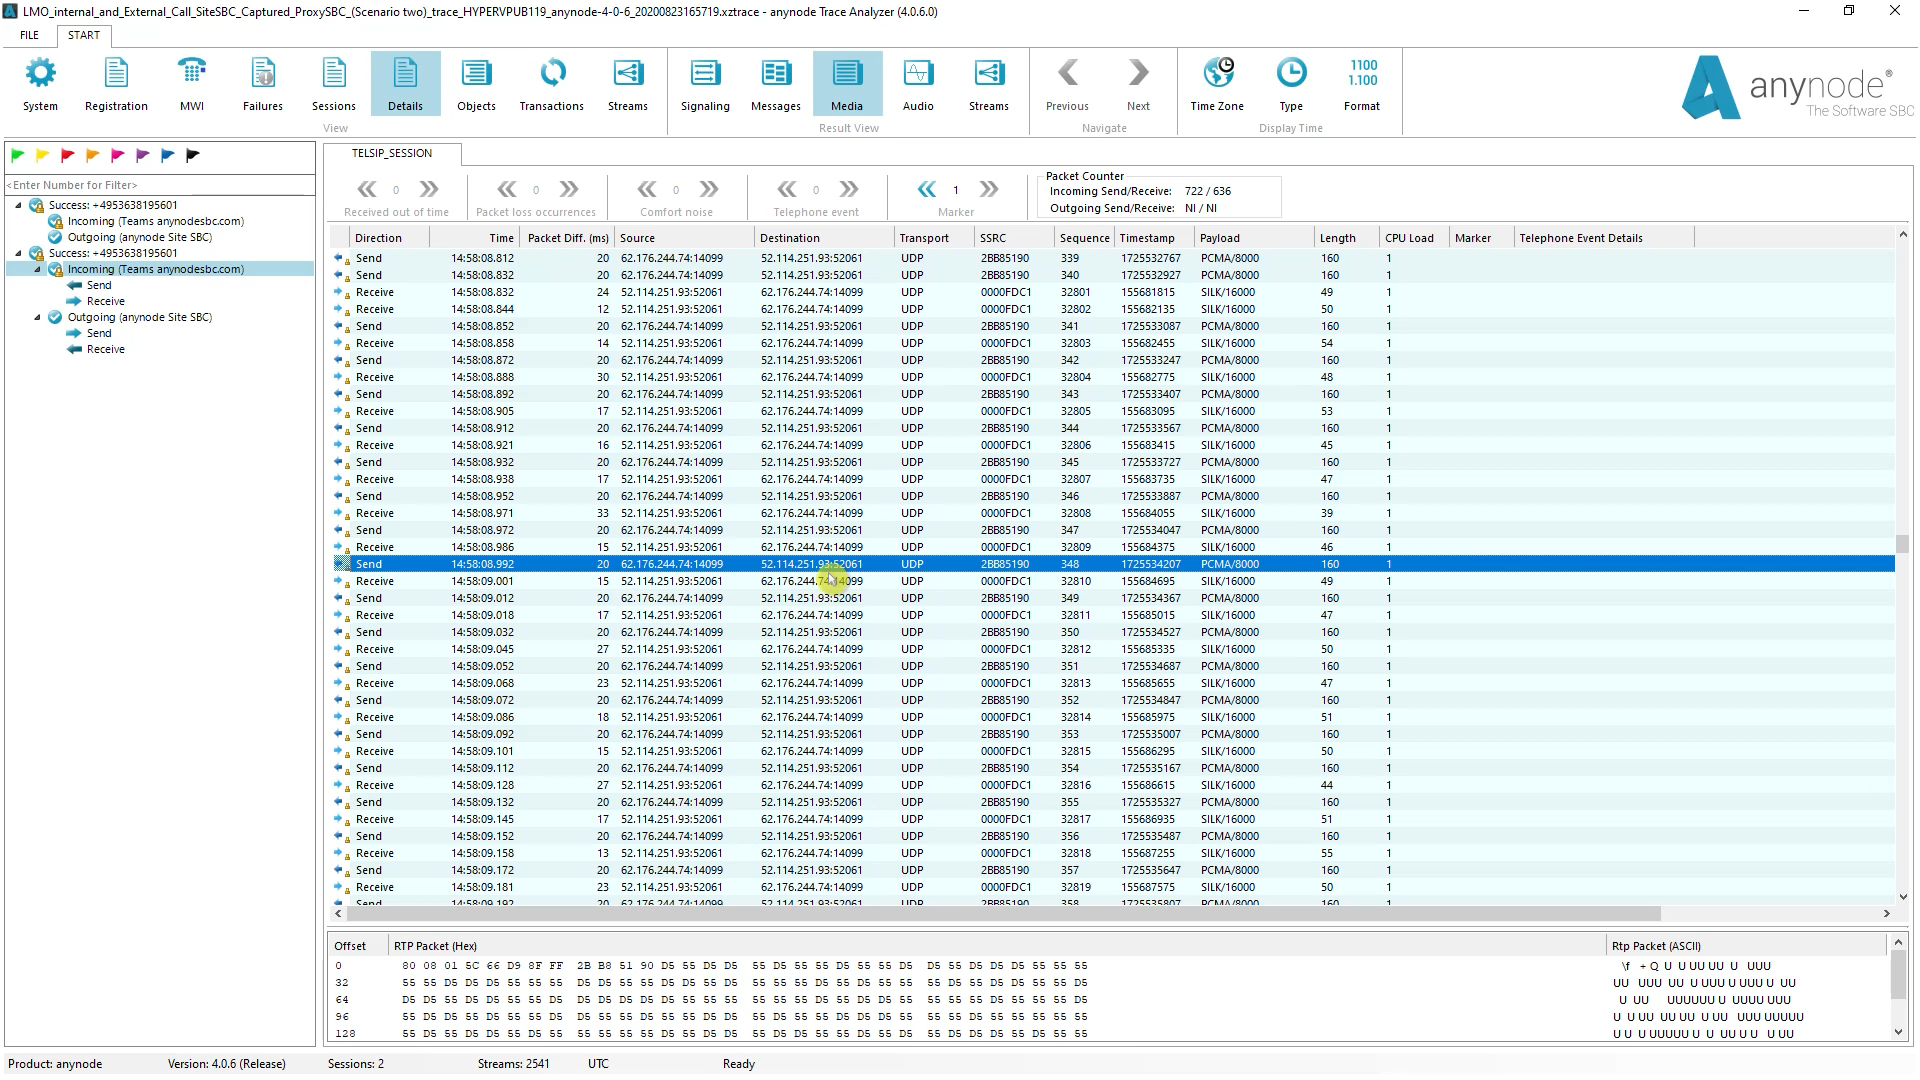Click the red flag filter
Screen dimensions: 1920x1080
point(68,155)
